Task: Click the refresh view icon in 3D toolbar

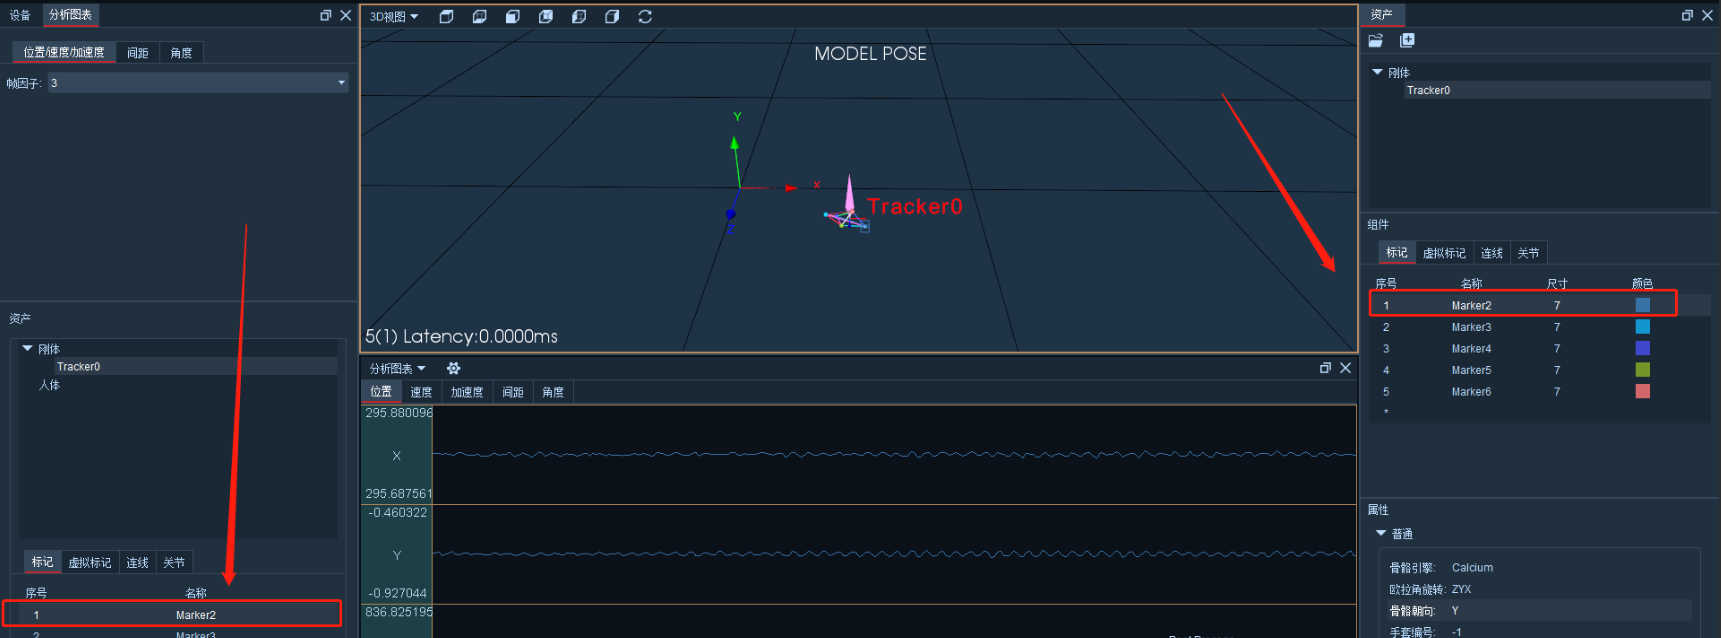Action: click(x=645, y=17)
